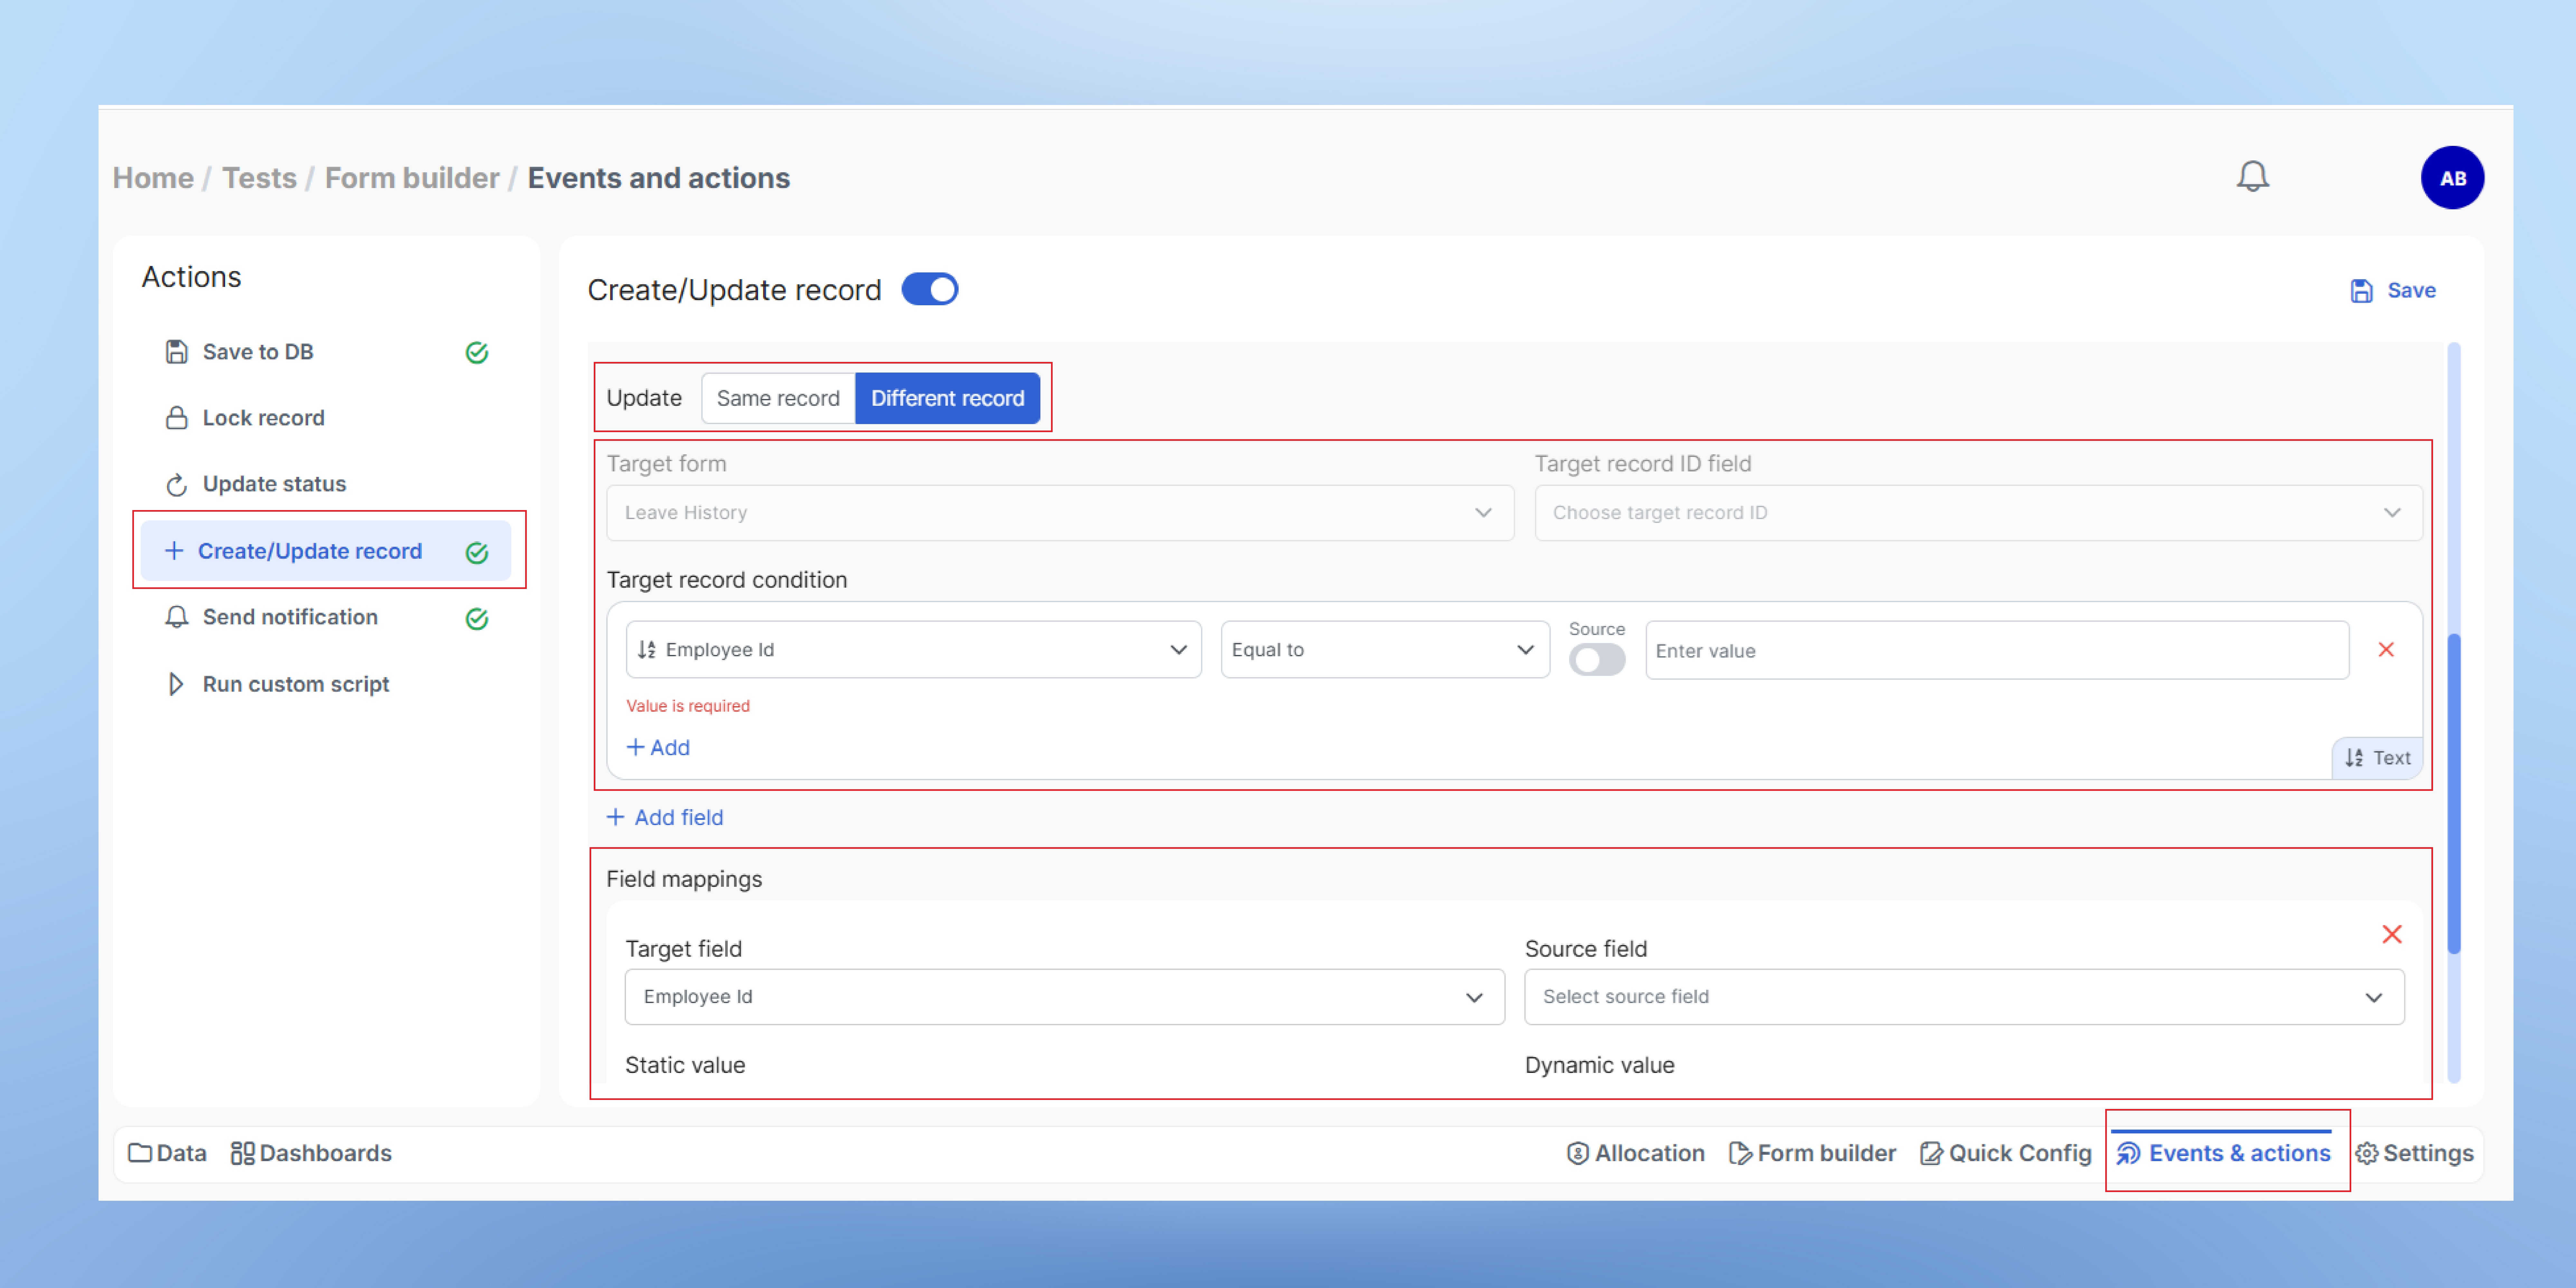Open Run custom script action
This screenshot has width=2576, height=1288.
(295, 684)
